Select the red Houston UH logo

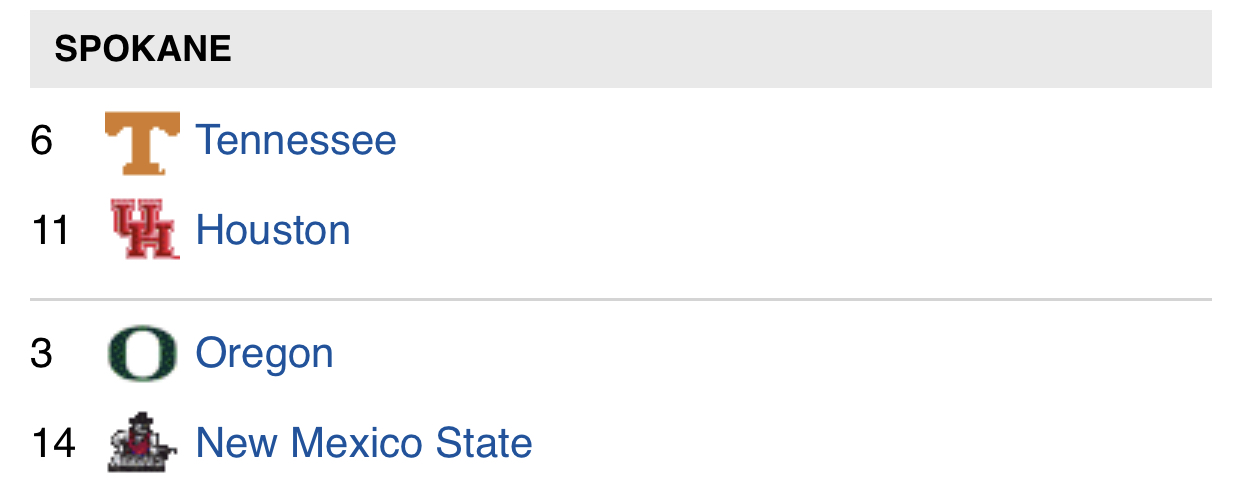143,229
